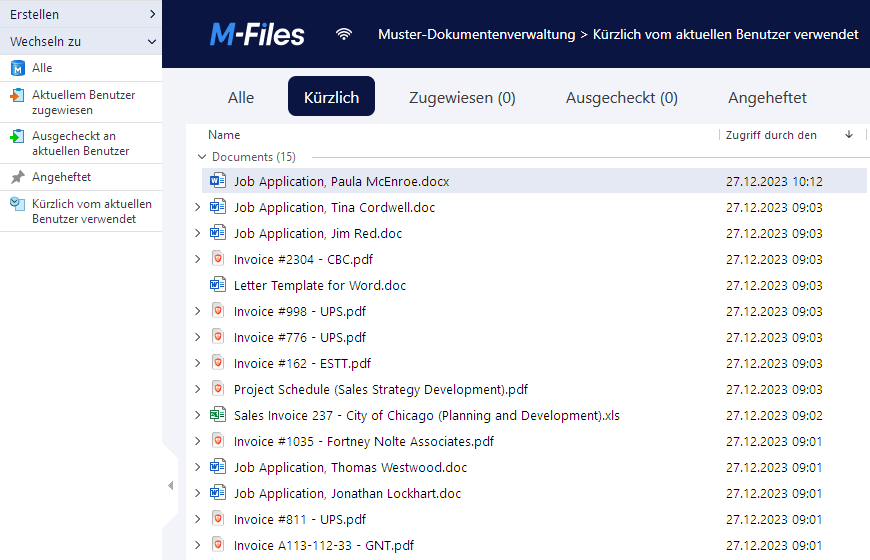Click the M-Files logo
Viewport: 870px width, 560px height.
pyautogui.click(x=257, y=34)
